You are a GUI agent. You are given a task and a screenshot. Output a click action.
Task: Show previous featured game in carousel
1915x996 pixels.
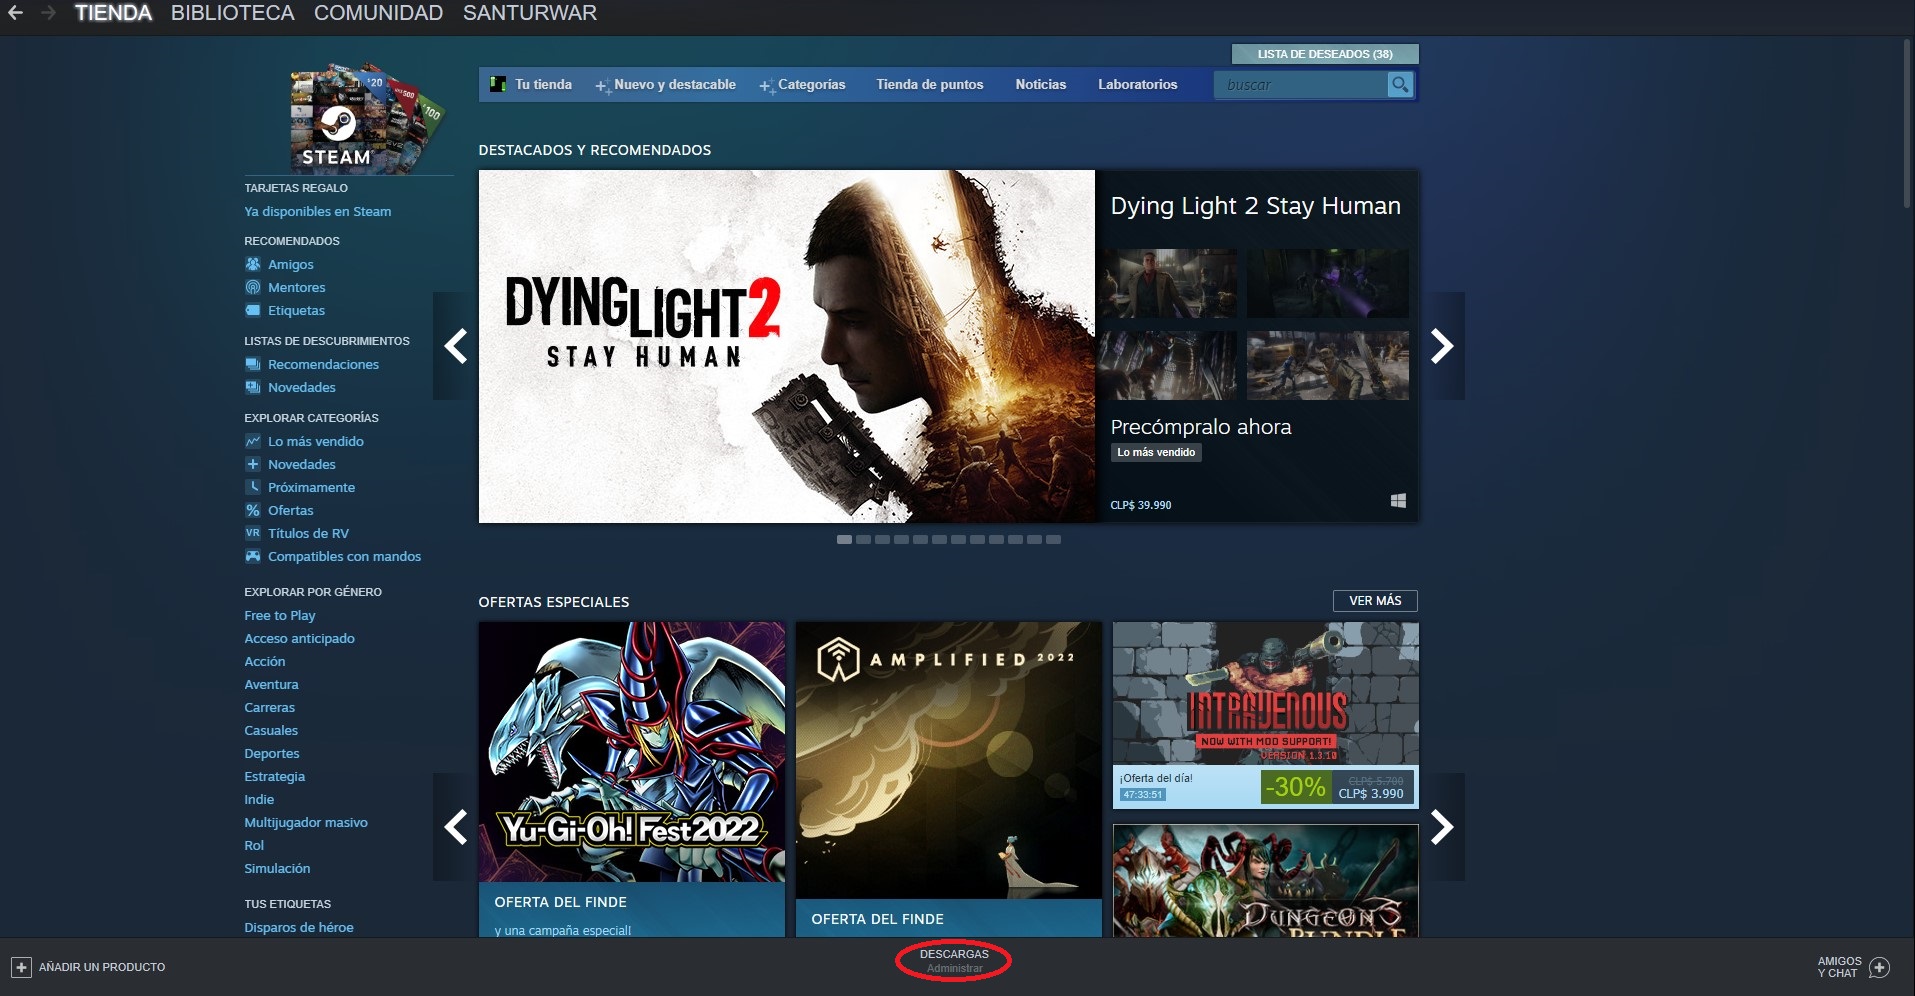pos(455,346)
